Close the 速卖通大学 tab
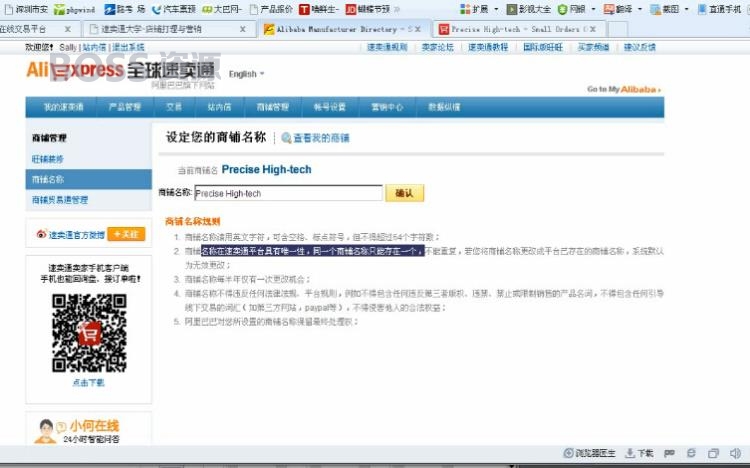The image size is (750, 468). coord(243,29)
